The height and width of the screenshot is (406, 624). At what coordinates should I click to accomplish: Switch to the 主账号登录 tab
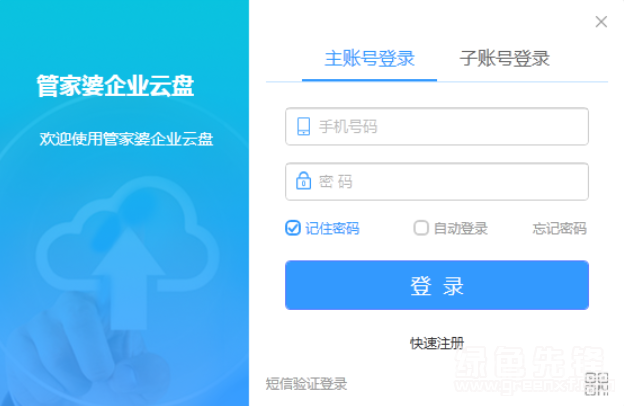coord(369,59)
